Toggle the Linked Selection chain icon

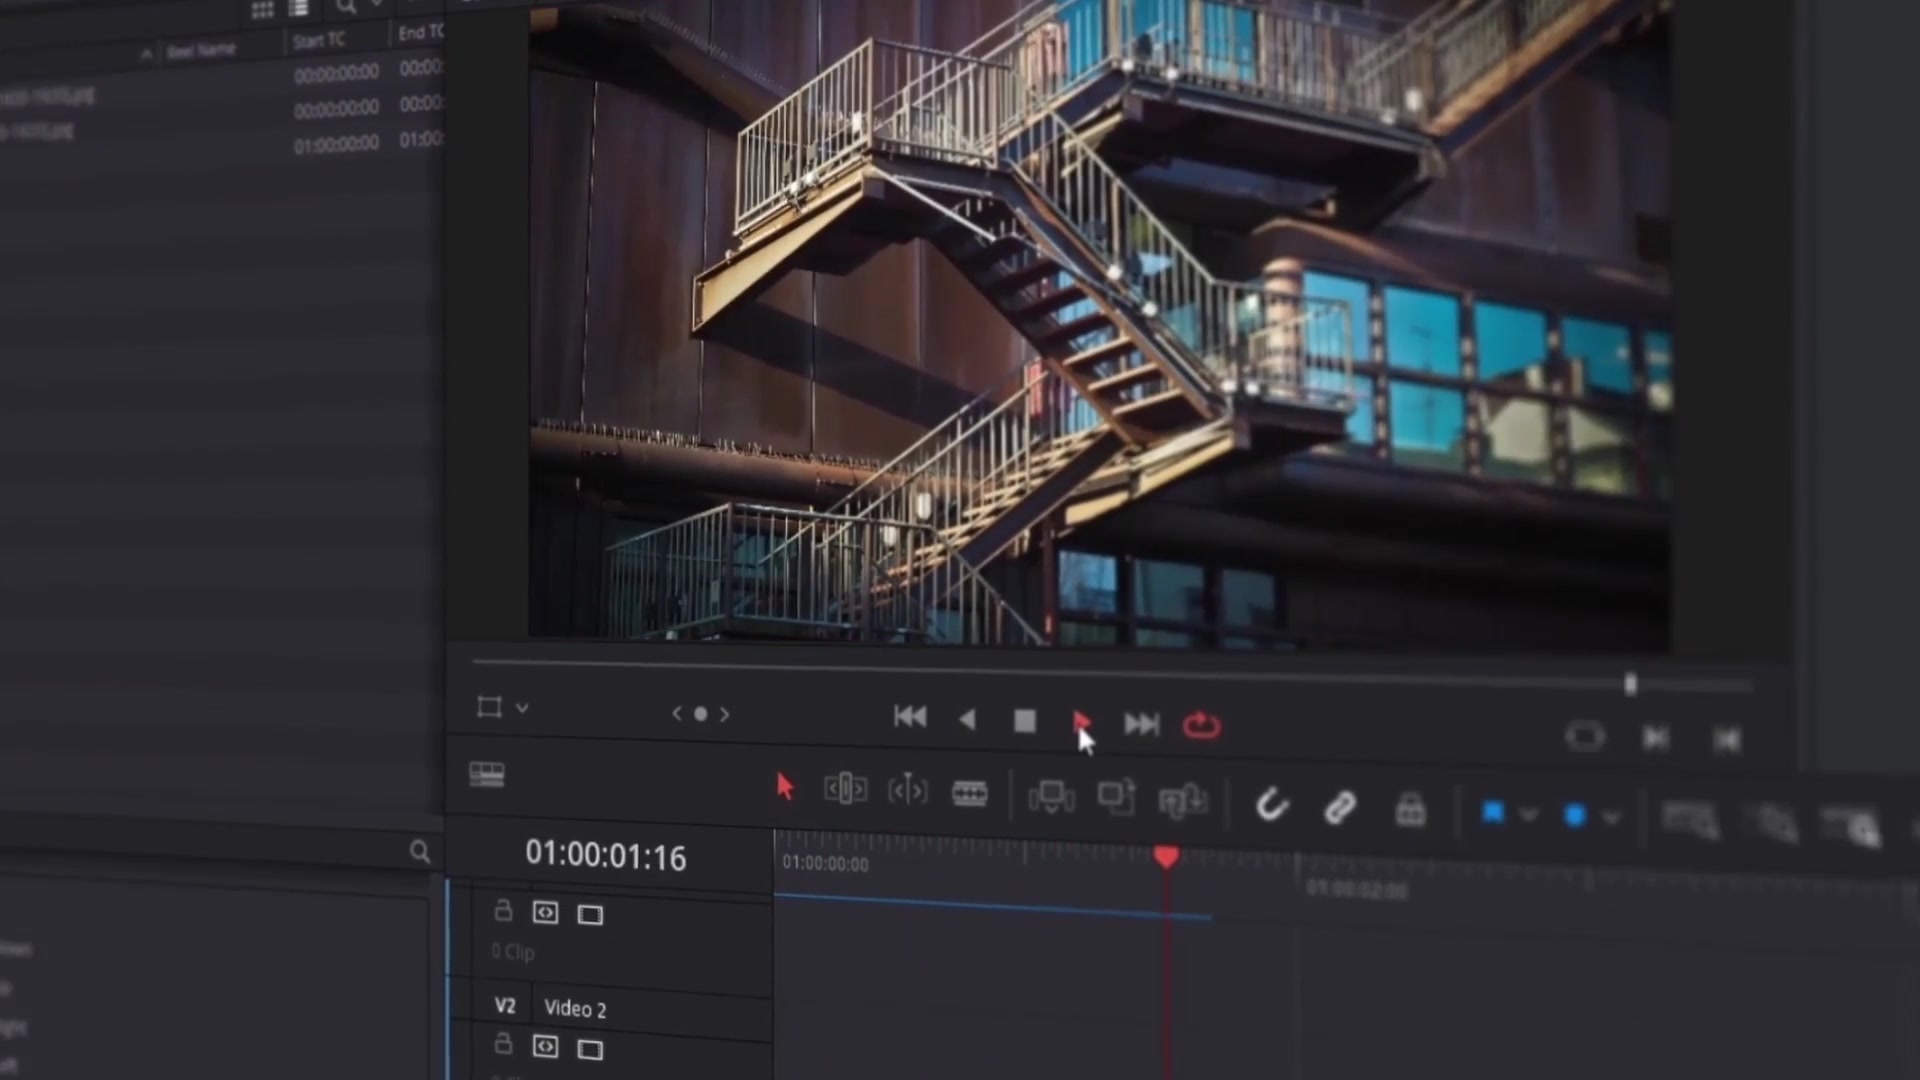coord(1340,807)
